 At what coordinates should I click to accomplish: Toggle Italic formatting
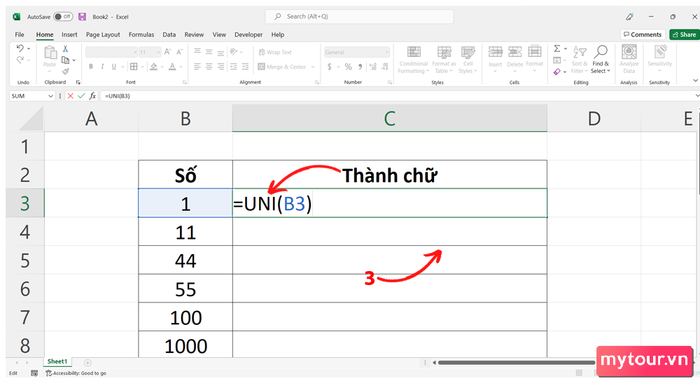102,67
